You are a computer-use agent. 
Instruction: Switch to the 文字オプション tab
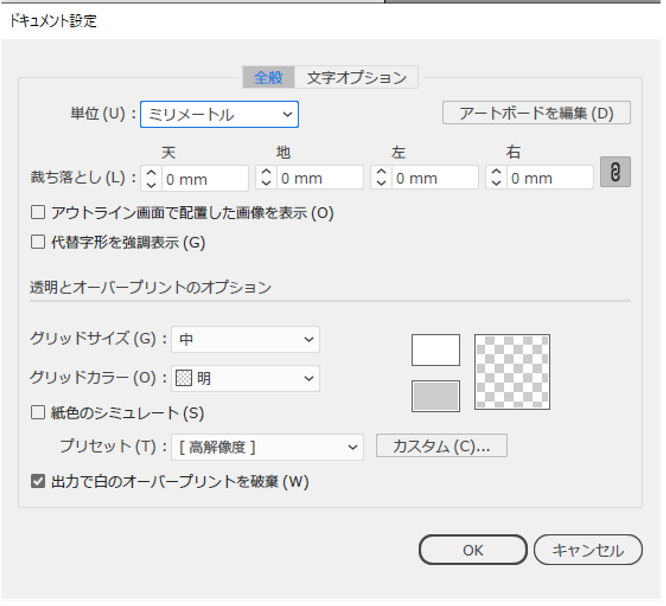pyautogui.click(x=356, y=78)
